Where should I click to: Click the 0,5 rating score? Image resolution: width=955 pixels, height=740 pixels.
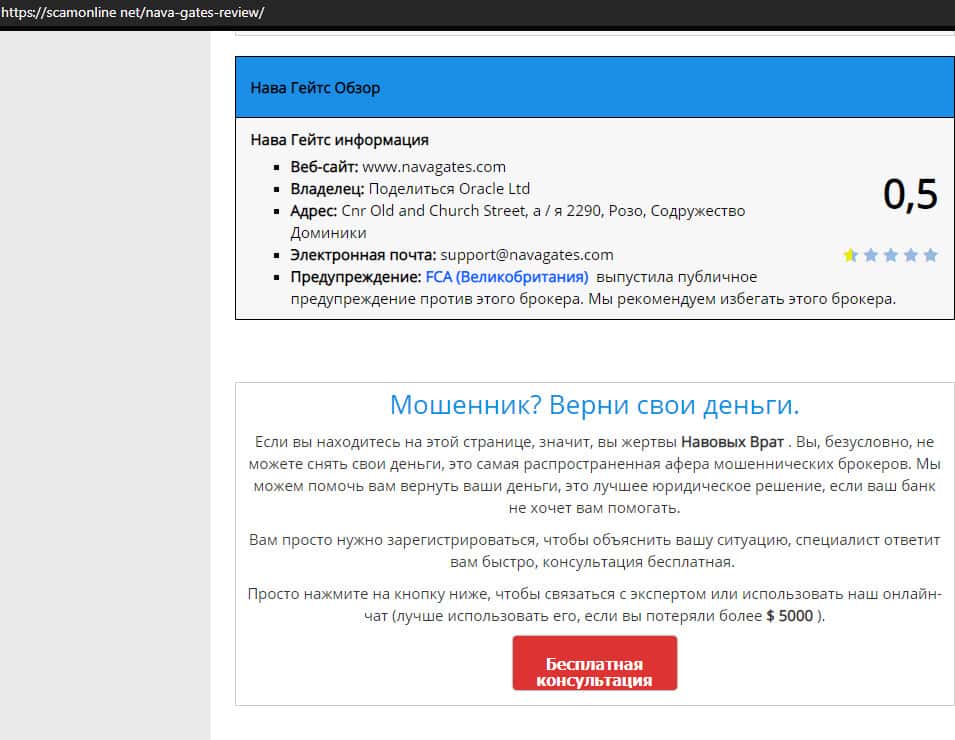click(910, 195)
